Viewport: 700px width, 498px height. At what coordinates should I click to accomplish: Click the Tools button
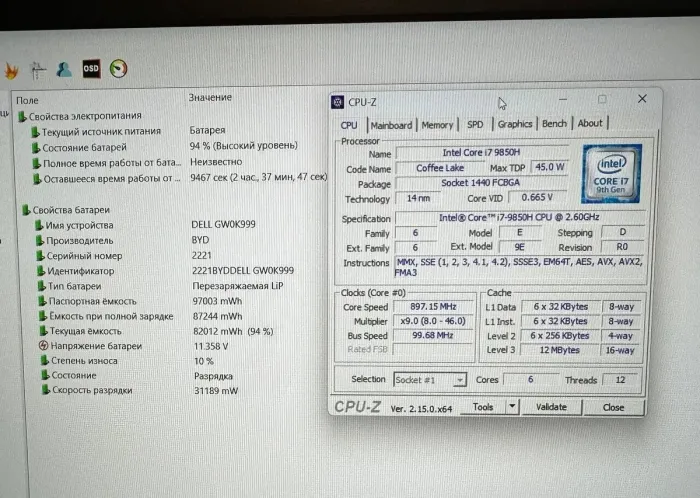483,407
